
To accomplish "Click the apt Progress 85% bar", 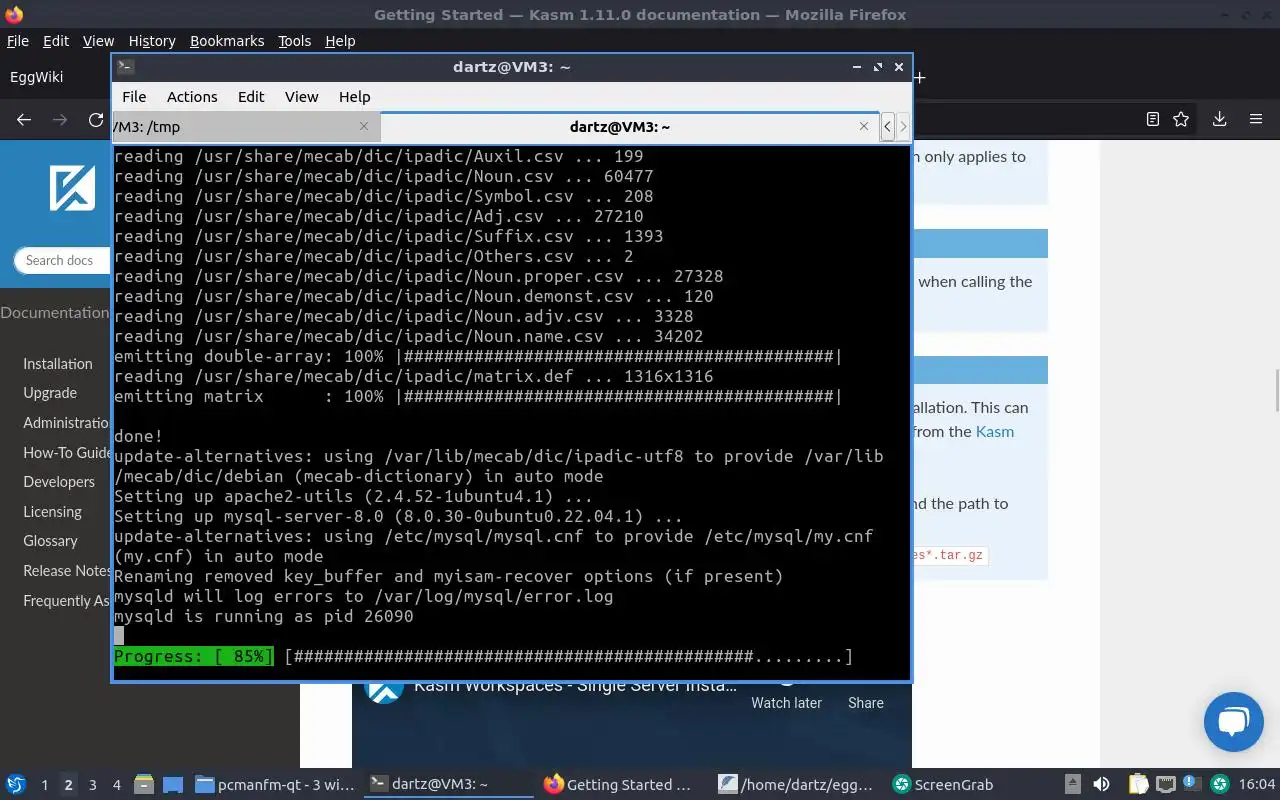I will tap(484, 657).
